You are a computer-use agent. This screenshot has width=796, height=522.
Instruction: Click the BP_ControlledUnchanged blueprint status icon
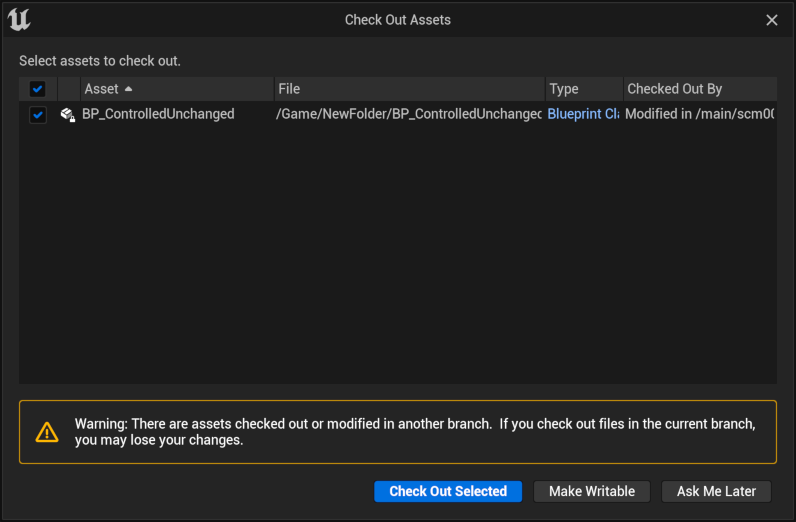[68, 115]
